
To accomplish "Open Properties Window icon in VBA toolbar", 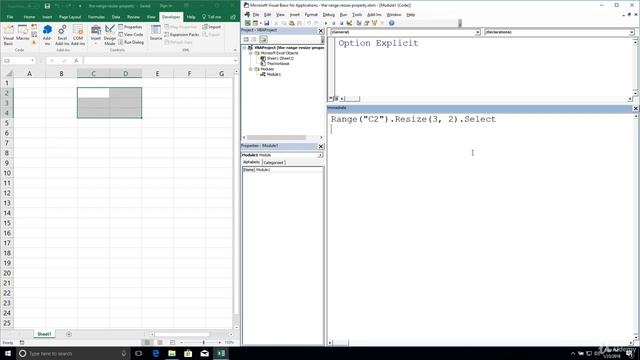I will tap(366, 23).
